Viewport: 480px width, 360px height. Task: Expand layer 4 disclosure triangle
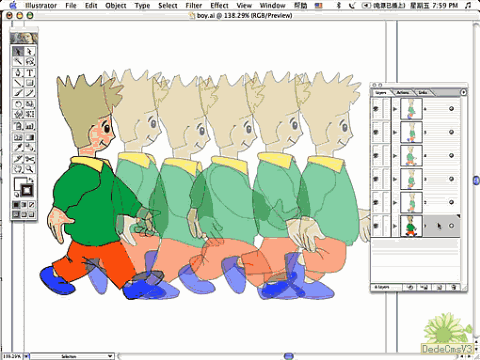395,156
